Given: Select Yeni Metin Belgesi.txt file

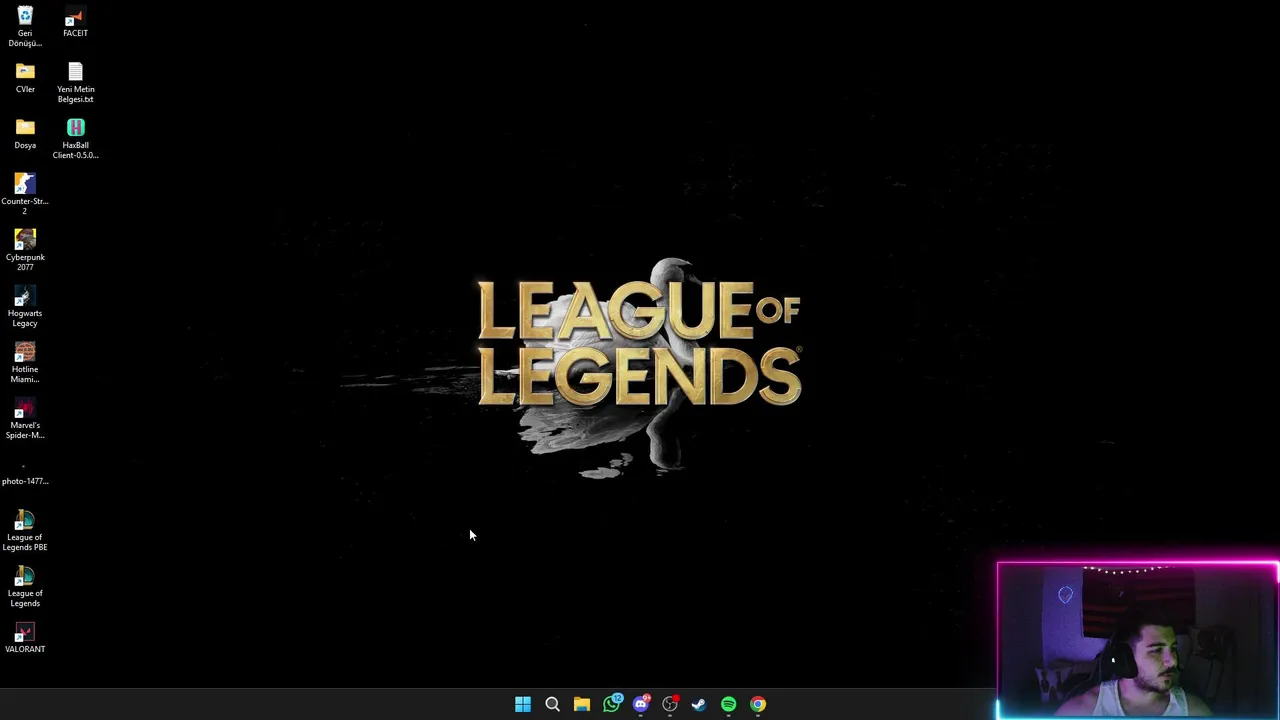Looking at the screenshot, I should [x=75, y=82].
